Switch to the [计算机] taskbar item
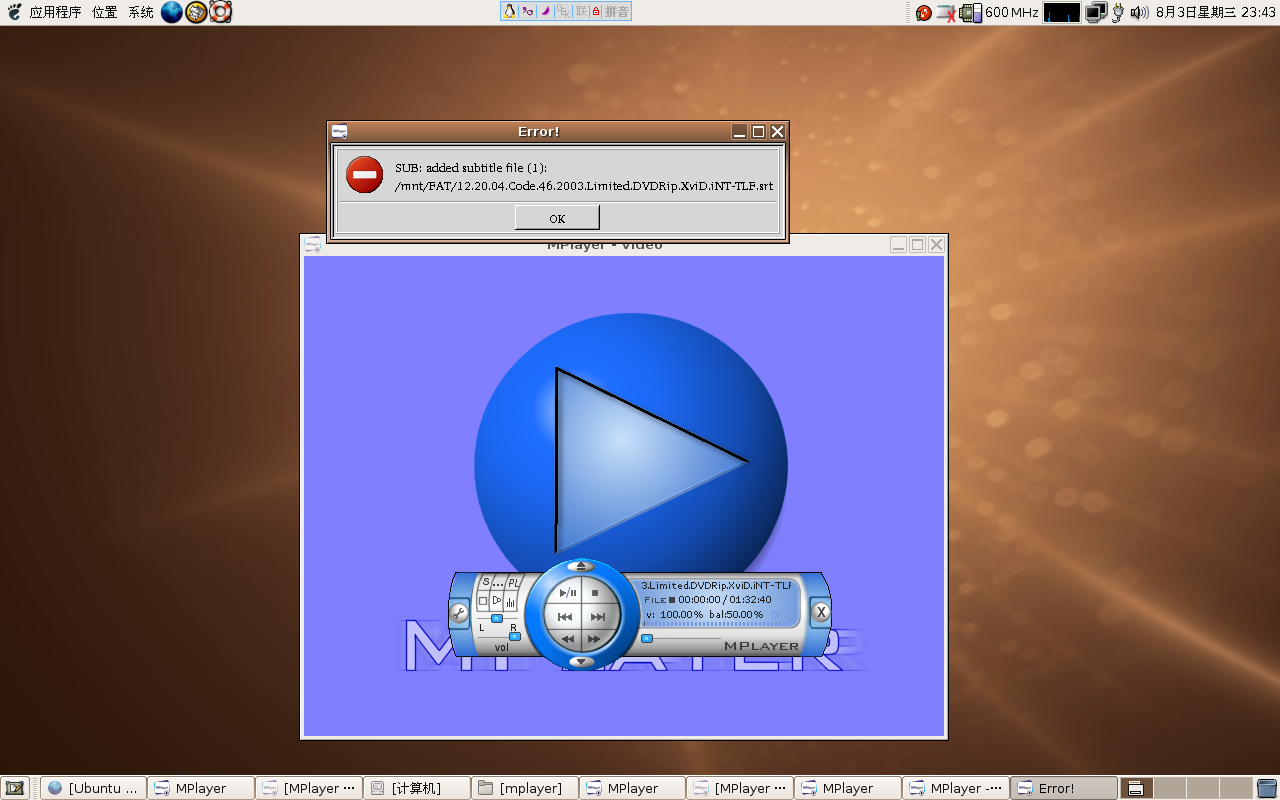 click(417, 788)
